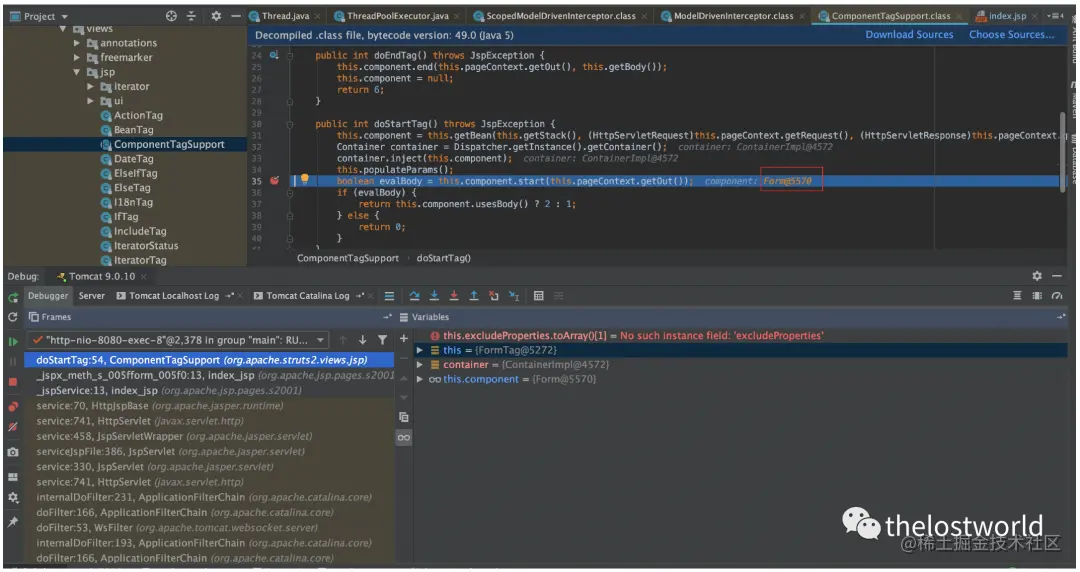Click the Locate/Select Opened File icon
The image size is (1080, 572).
click(171, 16)
